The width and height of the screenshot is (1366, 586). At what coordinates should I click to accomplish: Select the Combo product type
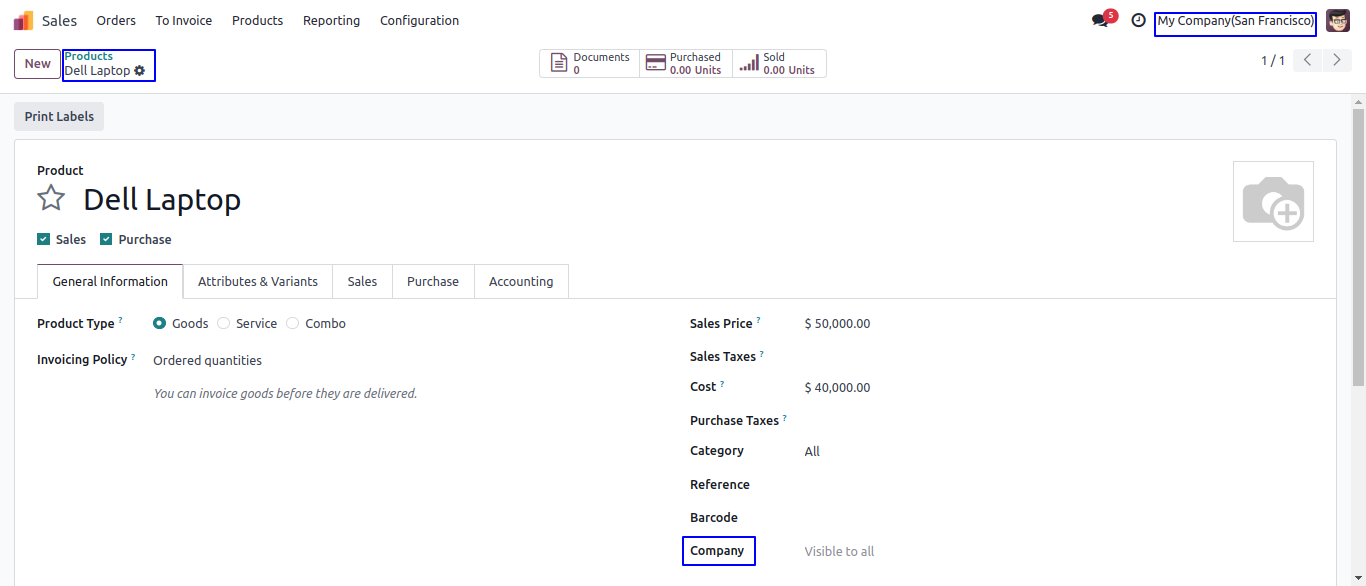coord(292,323)
